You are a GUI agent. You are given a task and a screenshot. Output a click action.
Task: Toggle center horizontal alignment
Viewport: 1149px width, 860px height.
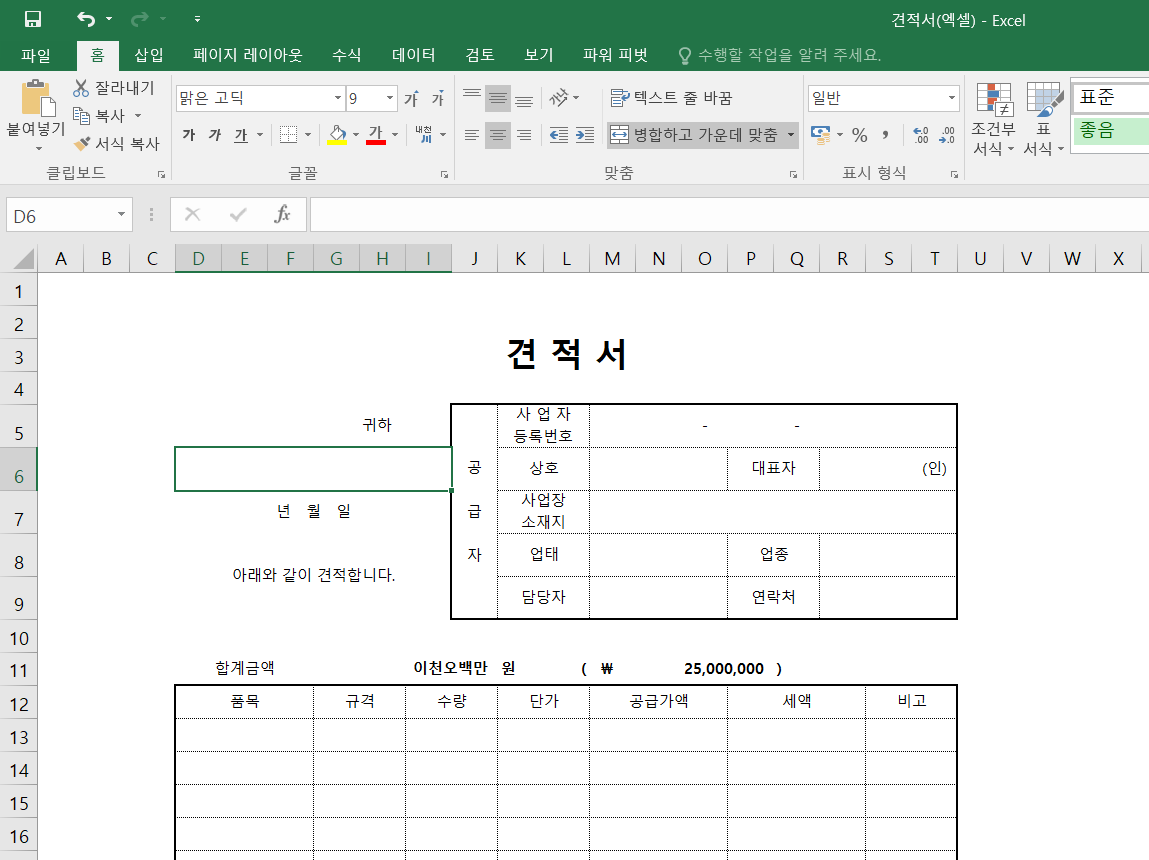pos(498,135)
